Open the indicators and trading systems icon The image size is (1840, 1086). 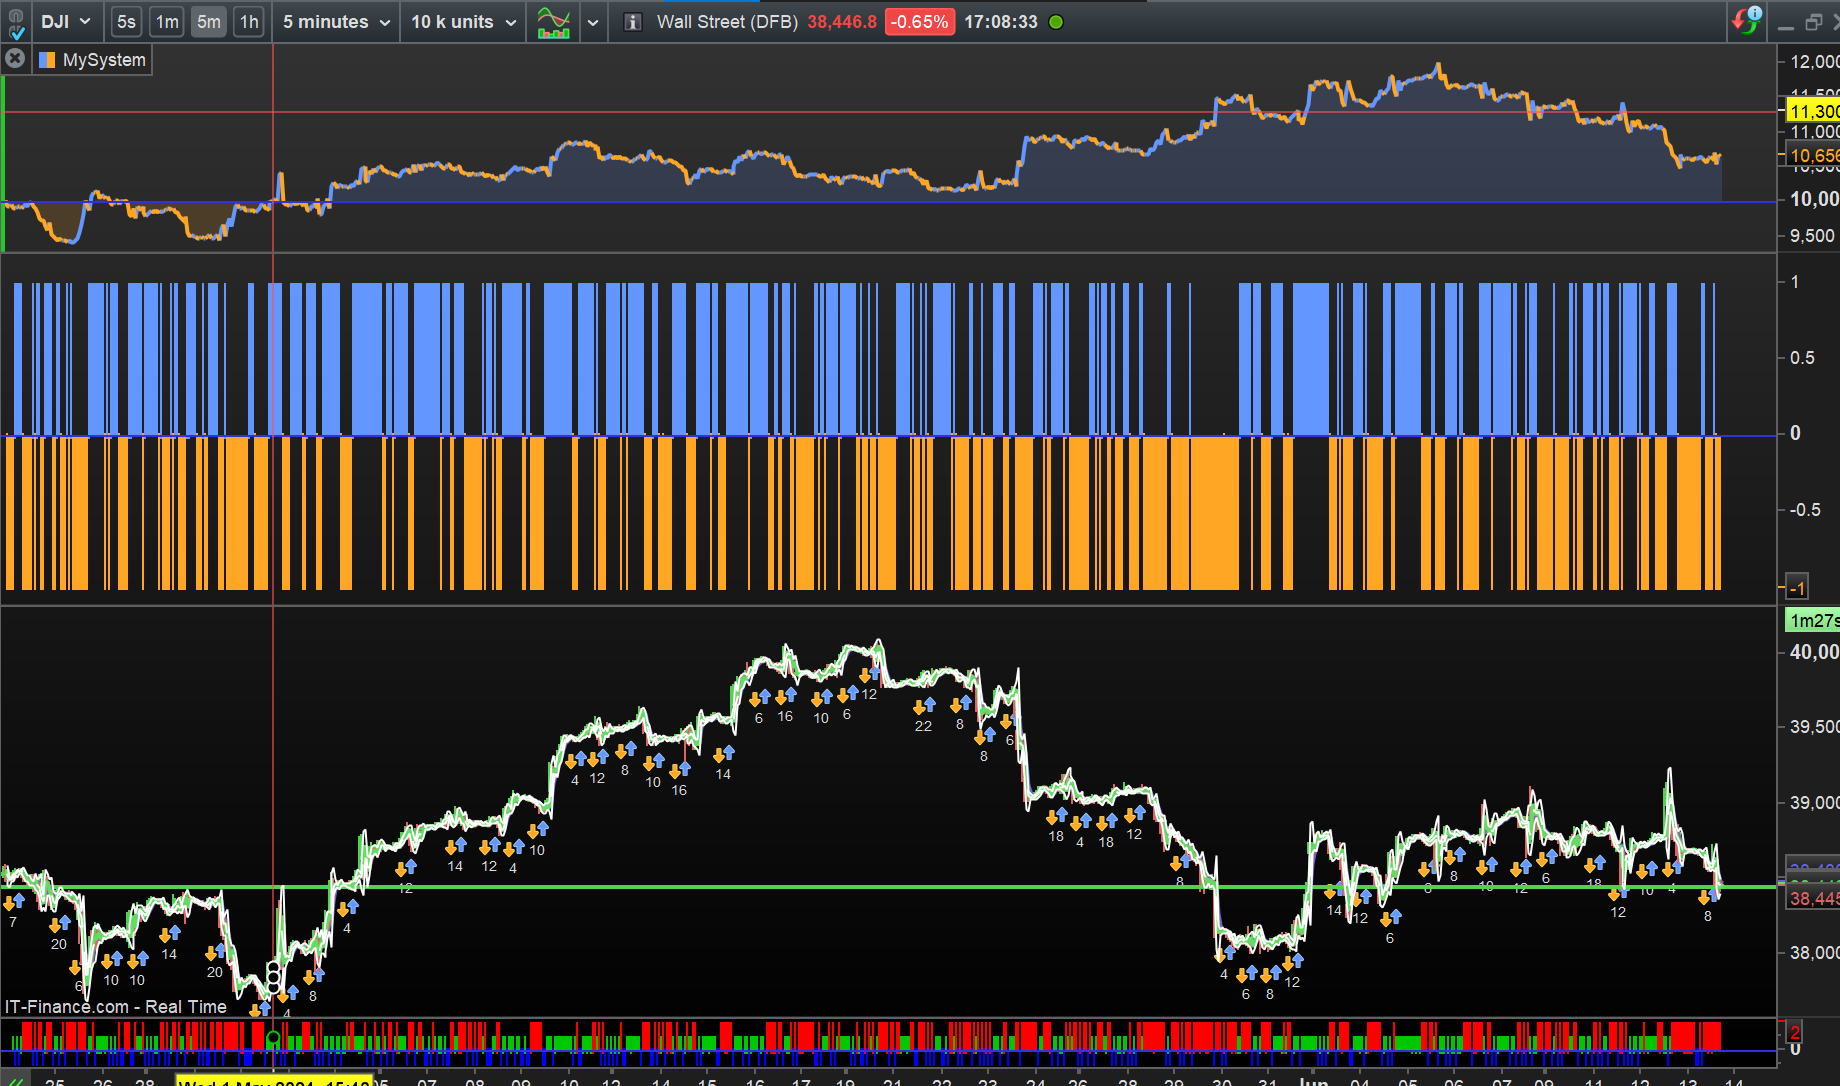[553, 22]
